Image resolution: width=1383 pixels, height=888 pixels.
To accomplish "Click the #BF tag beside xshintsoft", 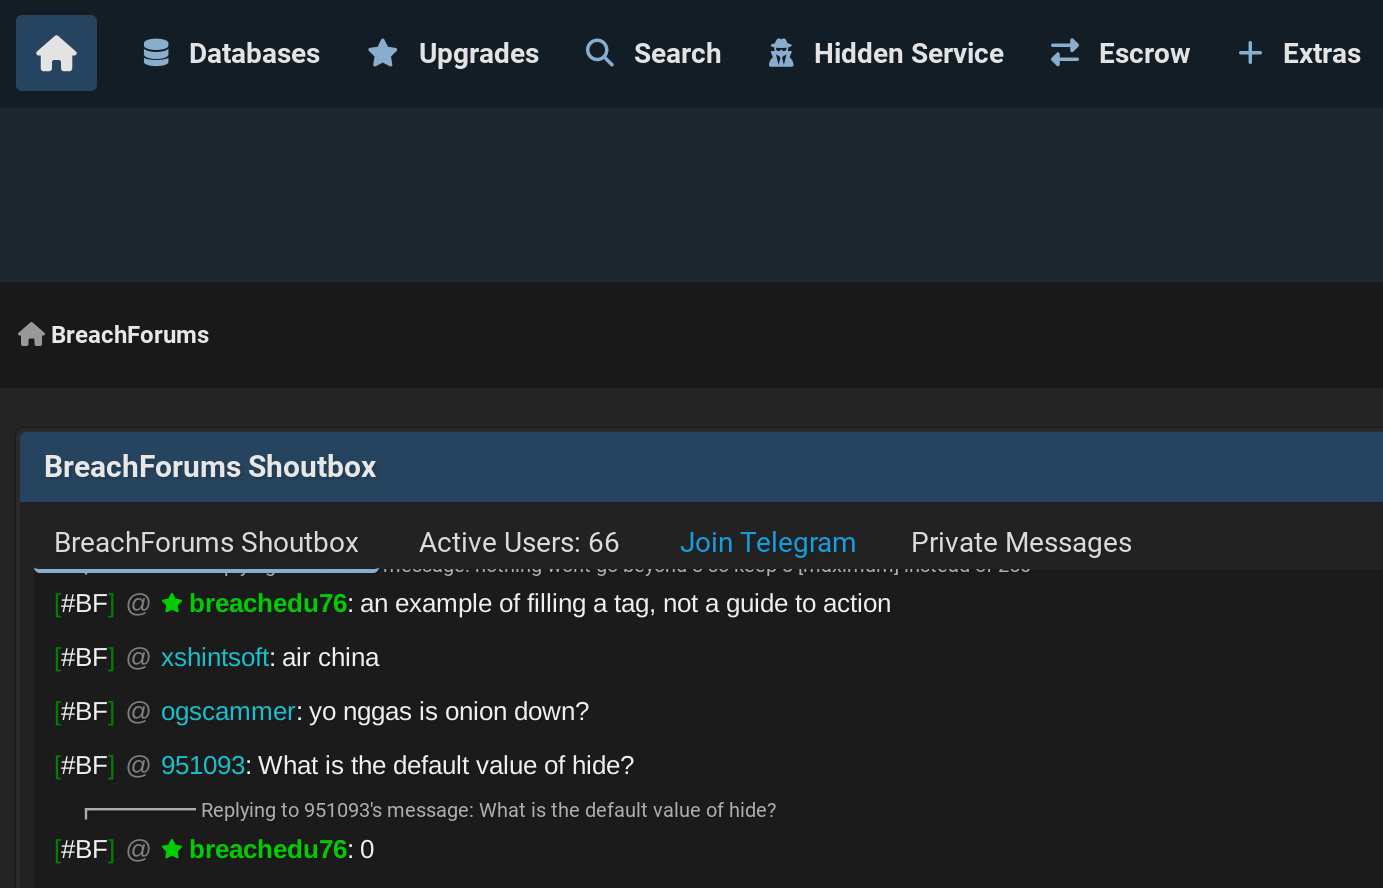I will (x=84, y=657).
